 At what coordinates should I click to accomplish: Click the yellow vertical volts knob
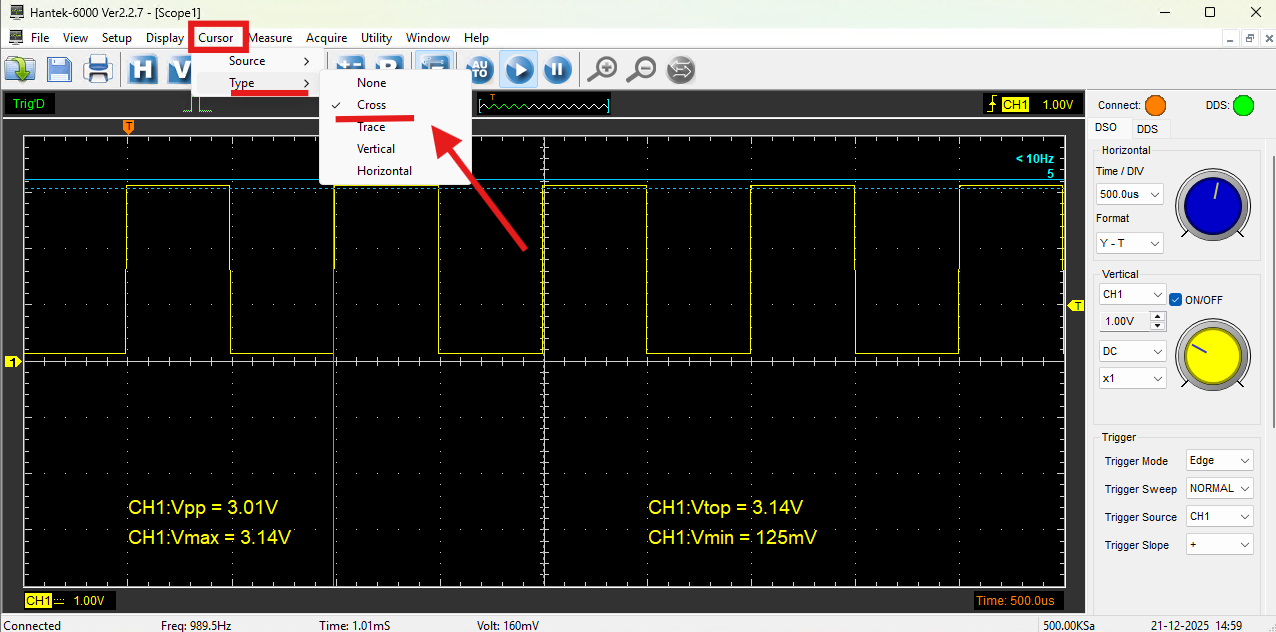[1212, 356]
